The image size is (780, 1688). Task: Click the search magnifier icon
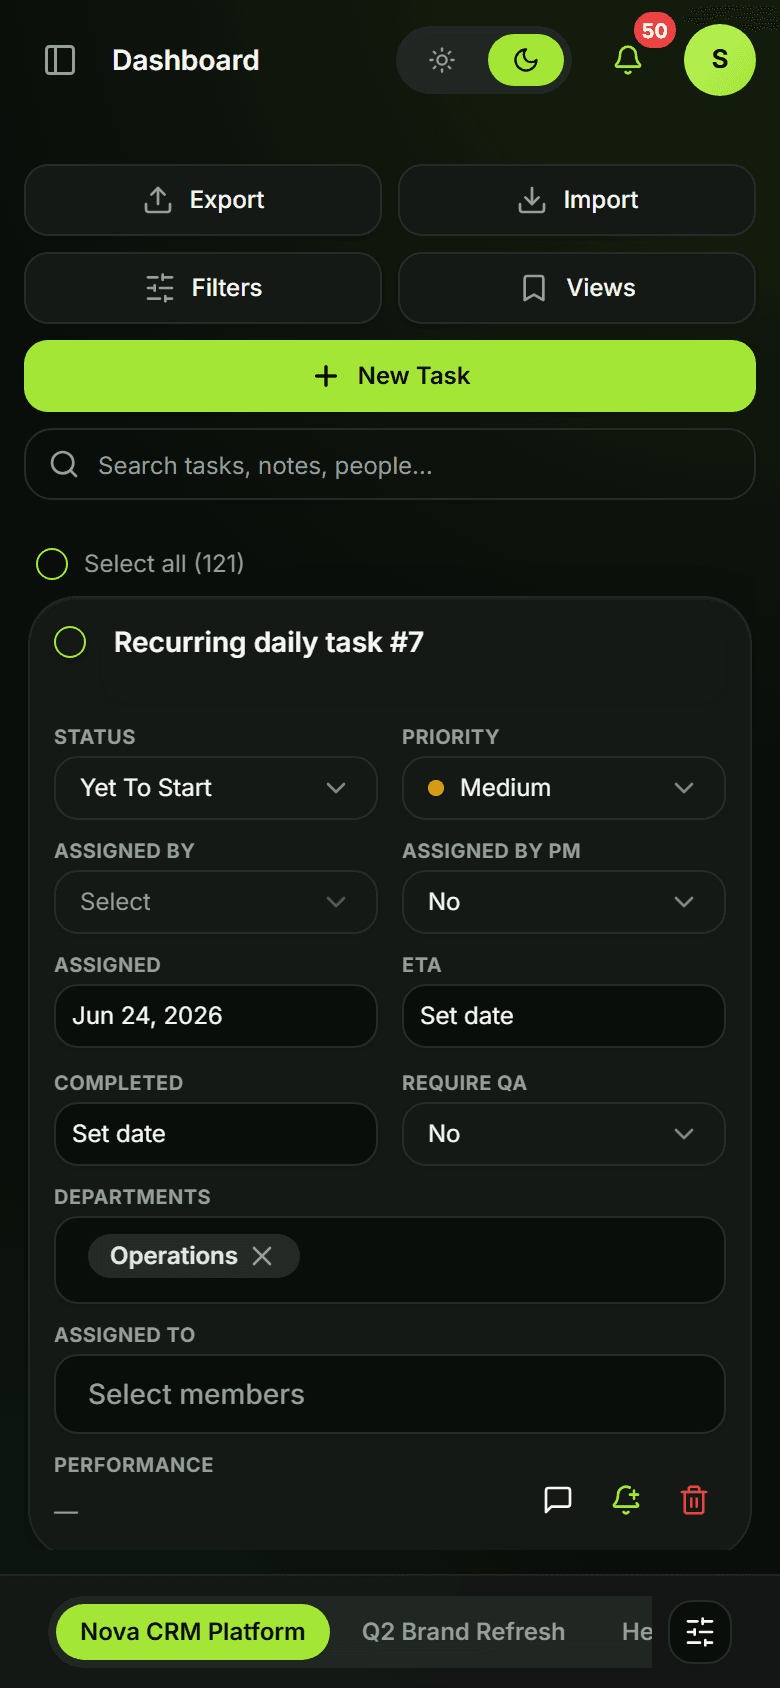pos(64,464)
